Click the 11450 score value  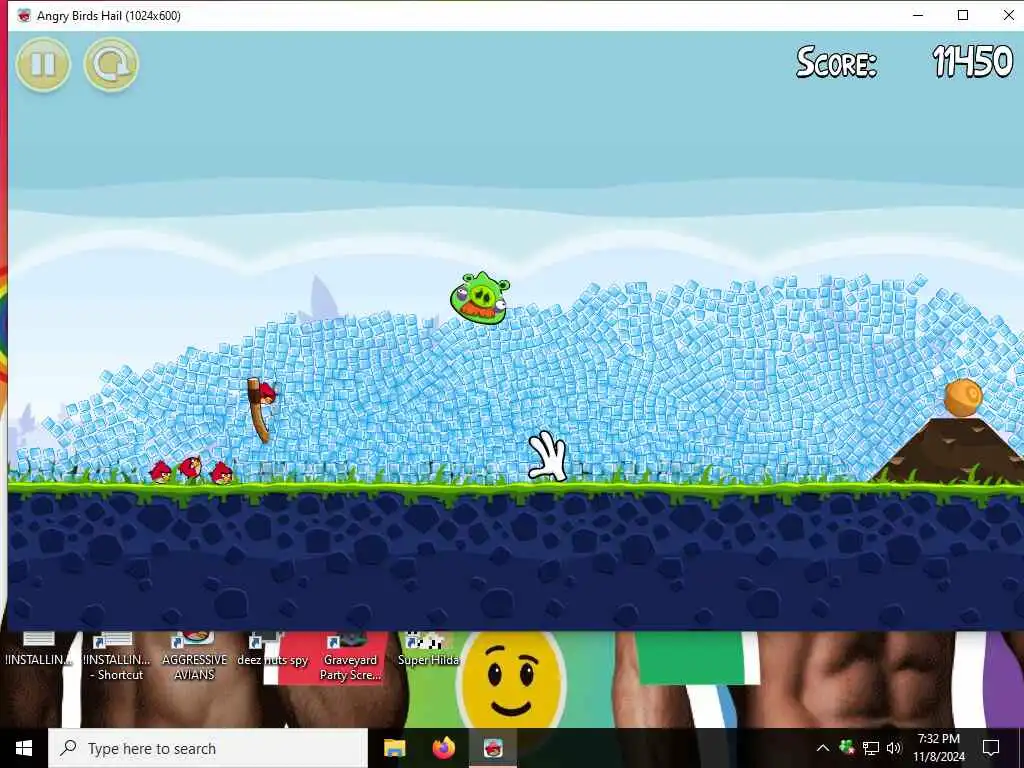coord(972,62)
